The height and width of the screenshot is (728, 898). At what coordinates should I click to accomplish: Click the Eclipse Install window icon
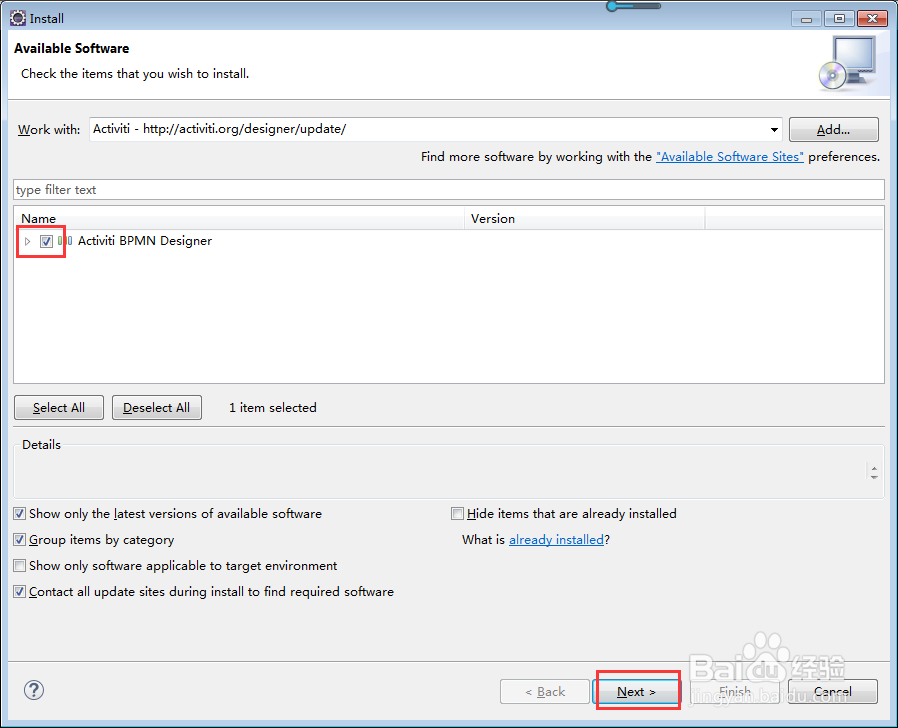pyautogui.click(x=18, y=18)
